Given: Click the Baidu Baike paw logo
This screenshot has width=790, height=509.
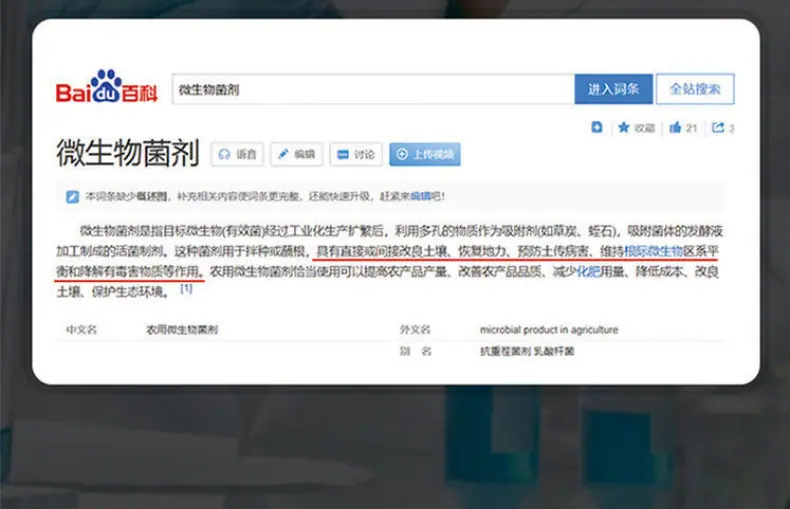Looking at the screenshot, I should (106, 86).
